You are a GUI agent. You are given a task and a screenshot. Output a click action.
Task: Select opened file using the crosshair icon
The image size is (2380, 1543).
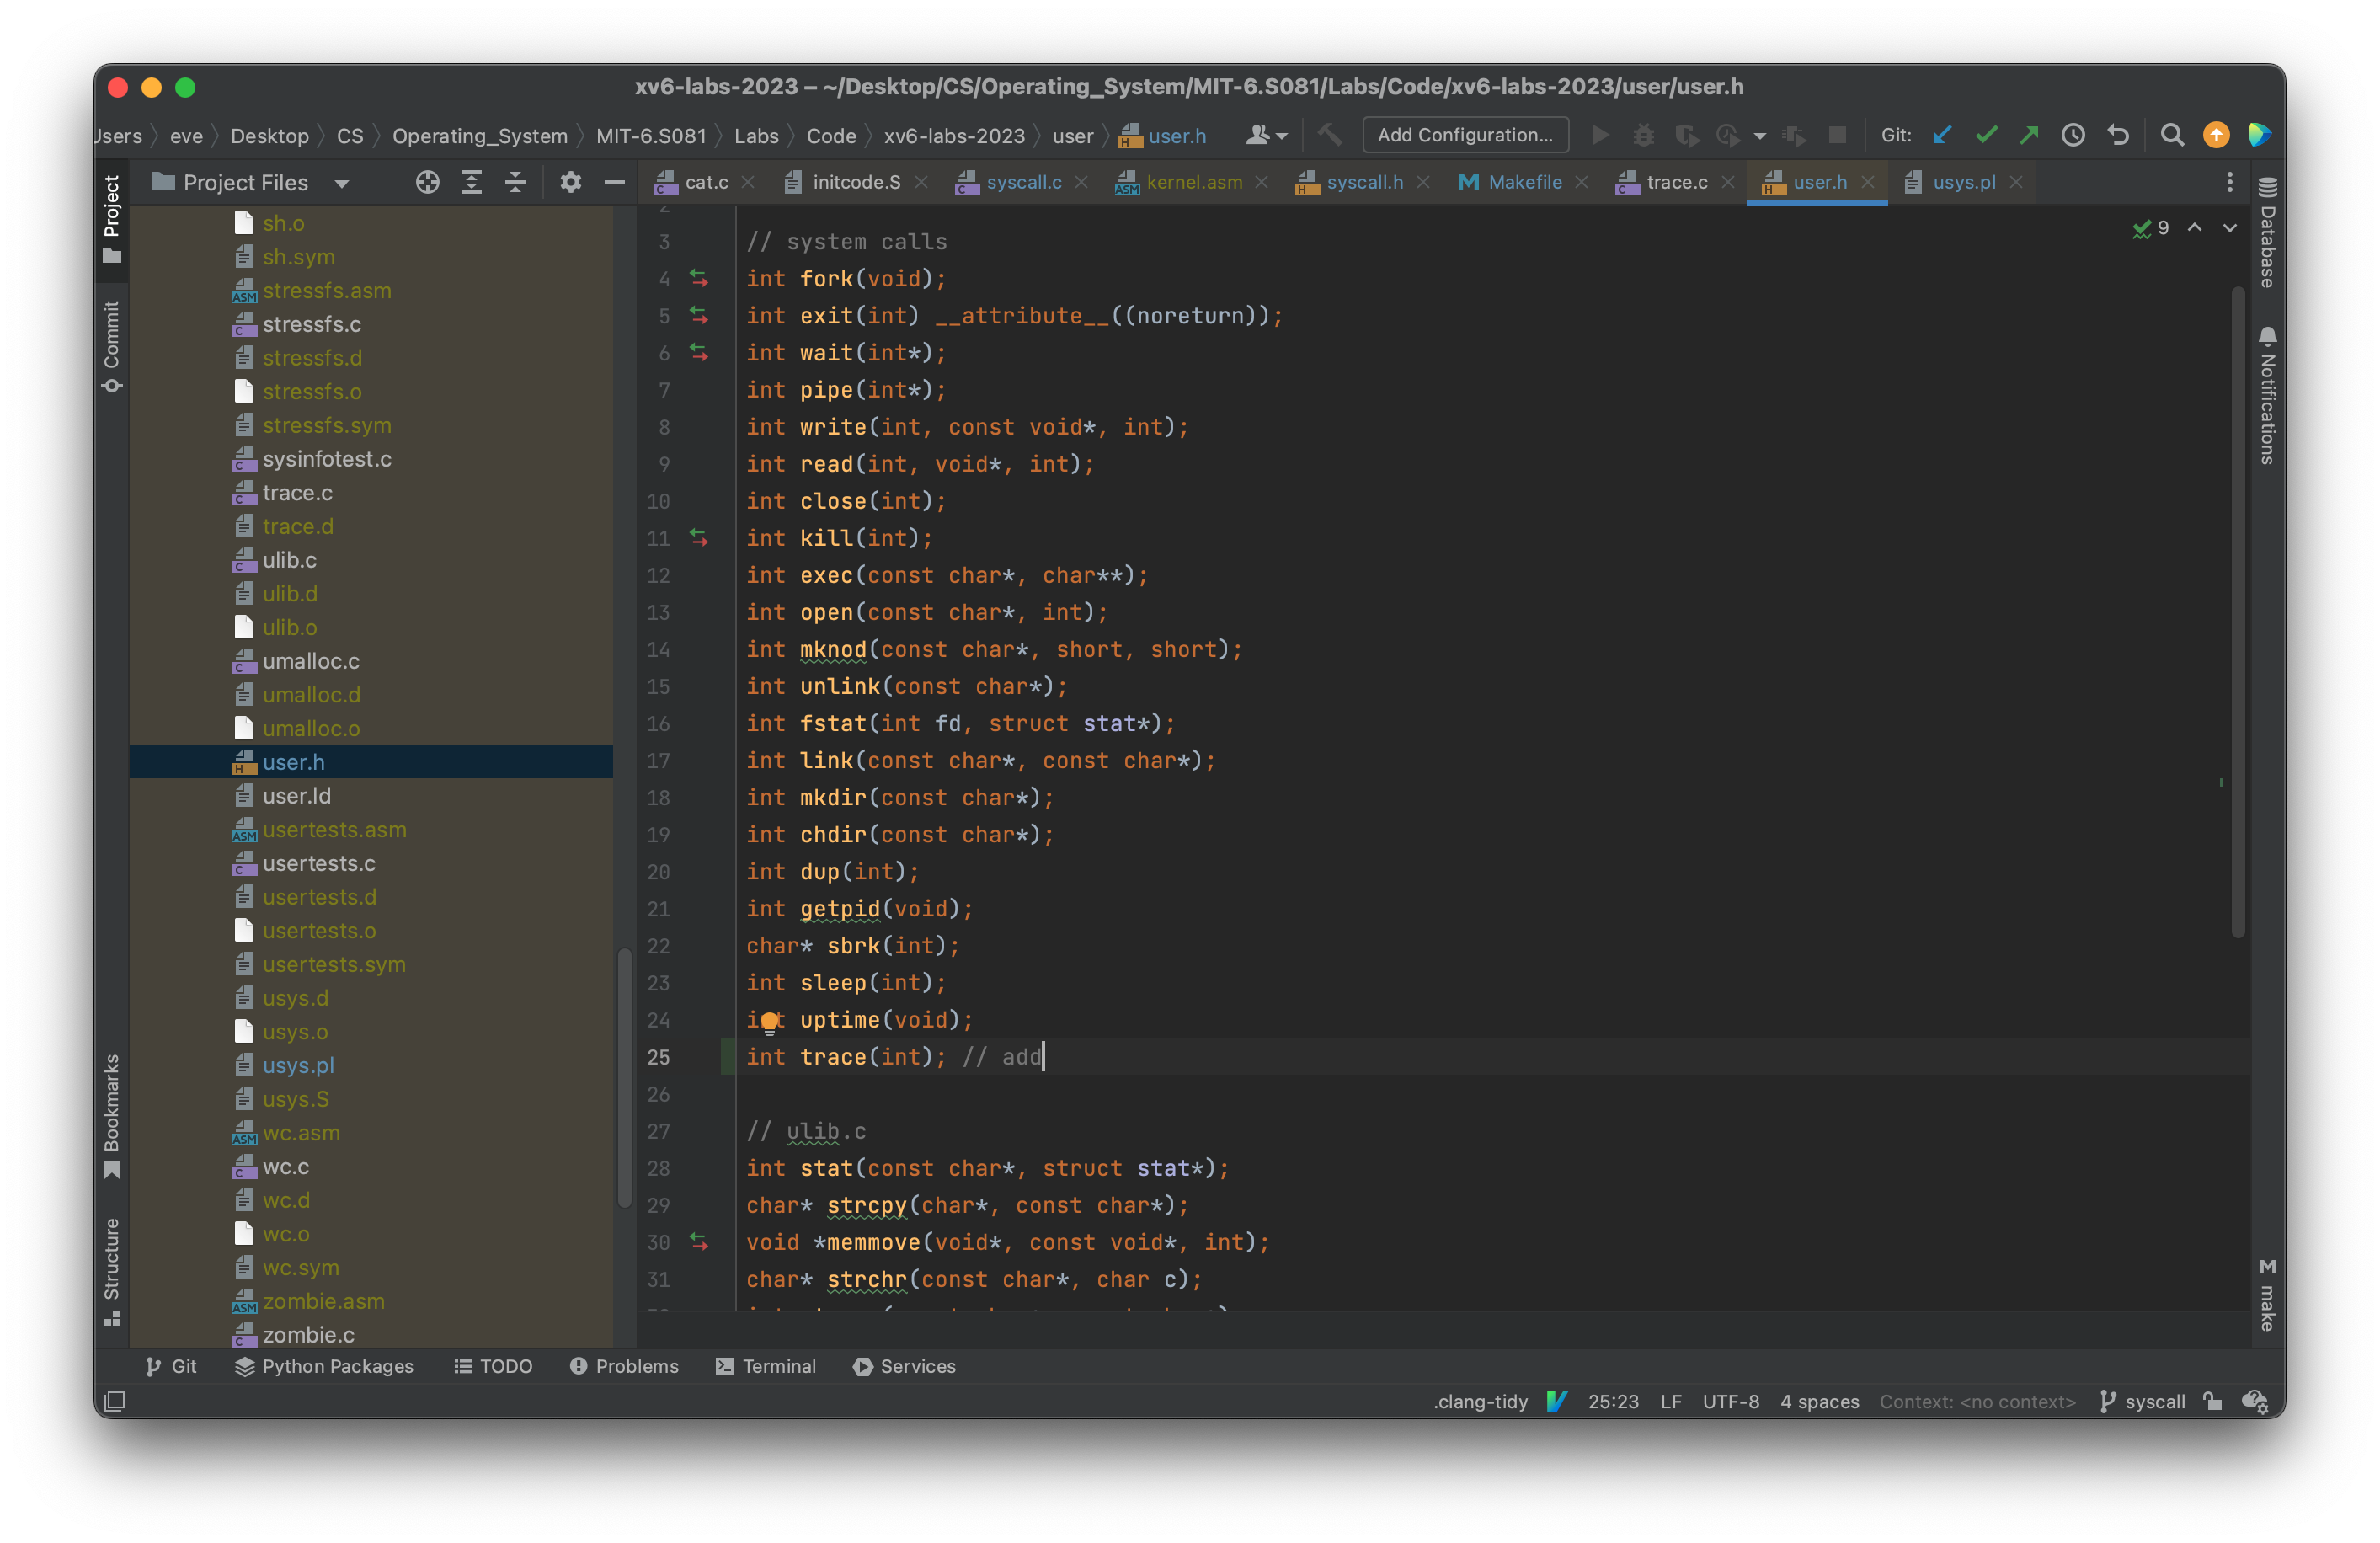click(x=427, y=182)
